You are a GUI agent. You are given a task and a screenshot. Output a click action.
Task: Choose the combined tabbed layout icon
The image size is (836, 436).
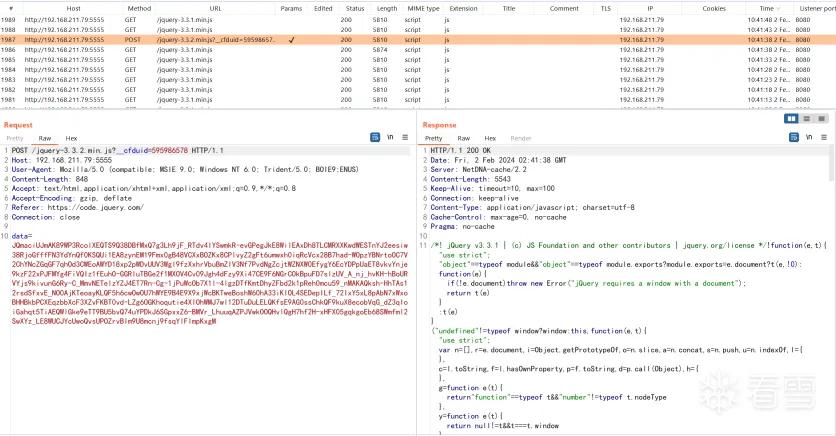[x=822, y=118]
